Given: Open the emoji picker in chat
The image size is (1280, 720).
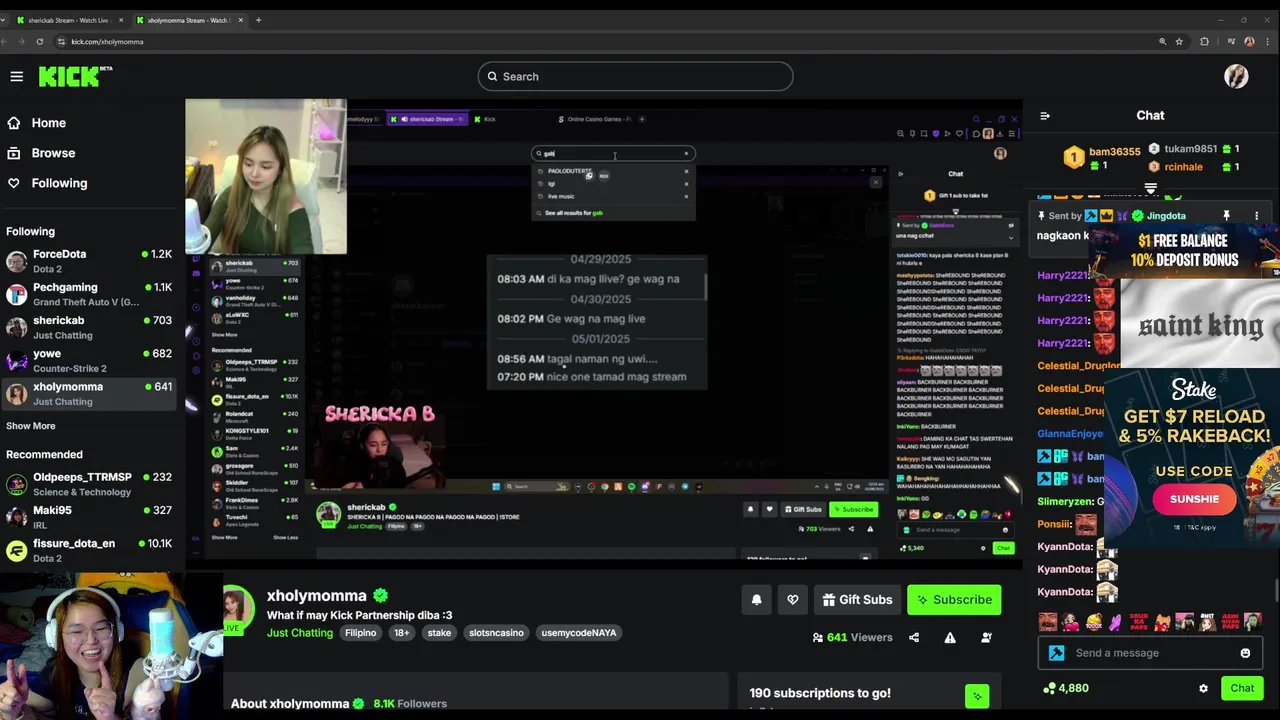Looking at the screenshot, I should coord(1245,653).
